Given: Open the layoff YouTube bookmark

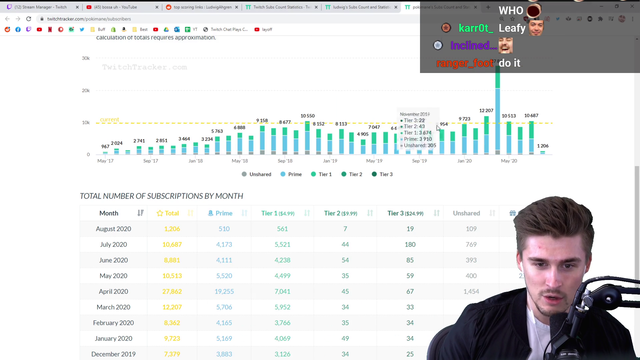Looking at the screenshot, I should click(263, 29).
